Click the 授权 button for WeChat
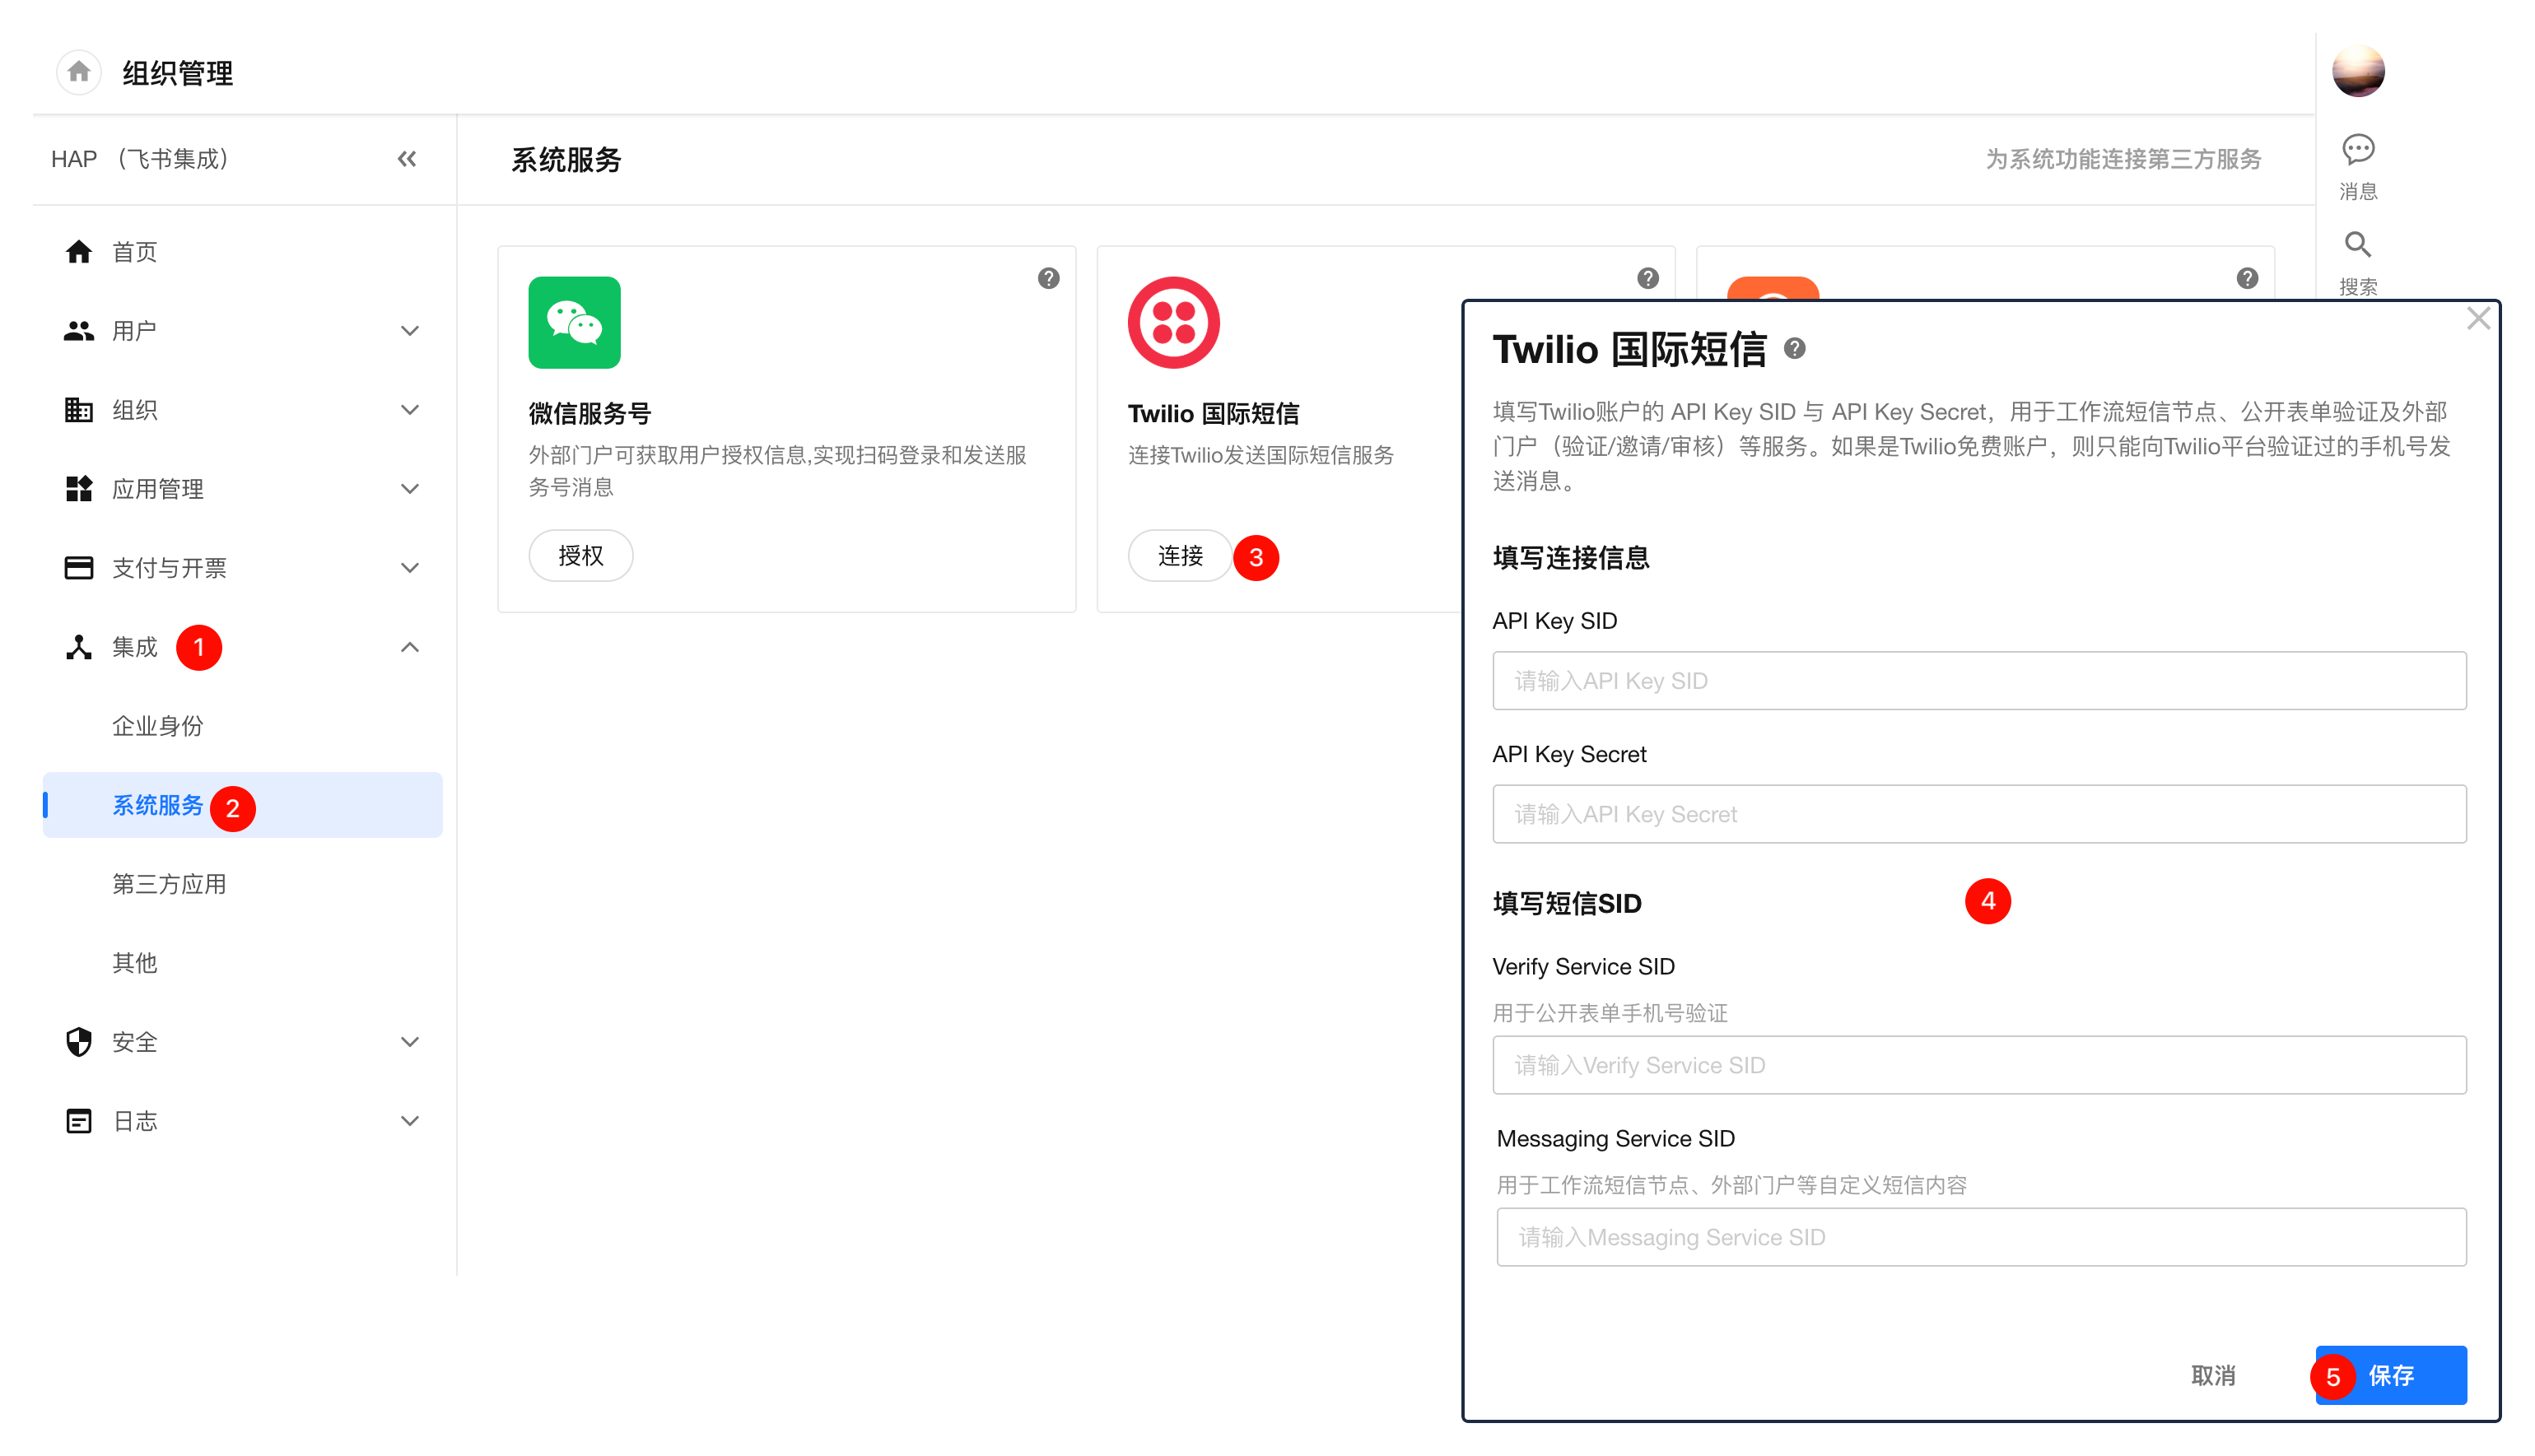 [x=580, y=556]
